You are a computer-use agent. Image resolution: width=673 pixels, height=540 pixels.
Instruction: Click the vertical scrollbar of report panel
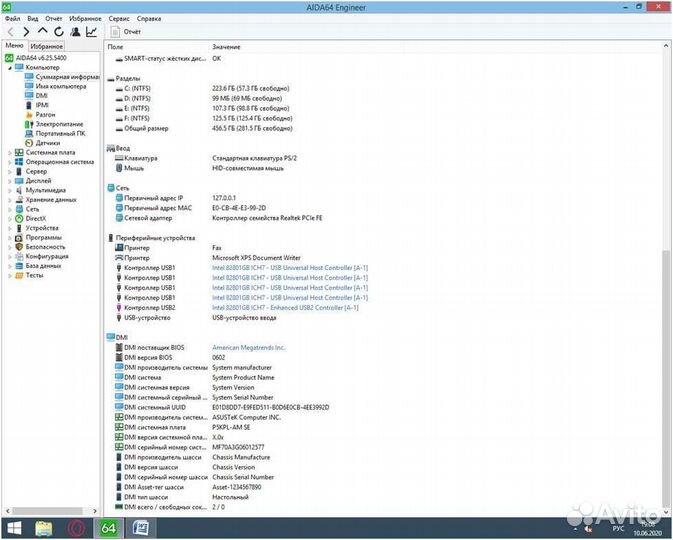pos(667,300)
